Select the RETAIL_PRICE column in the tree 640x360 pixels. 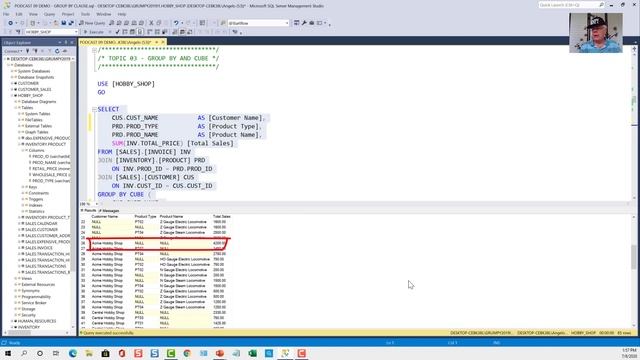51,169
